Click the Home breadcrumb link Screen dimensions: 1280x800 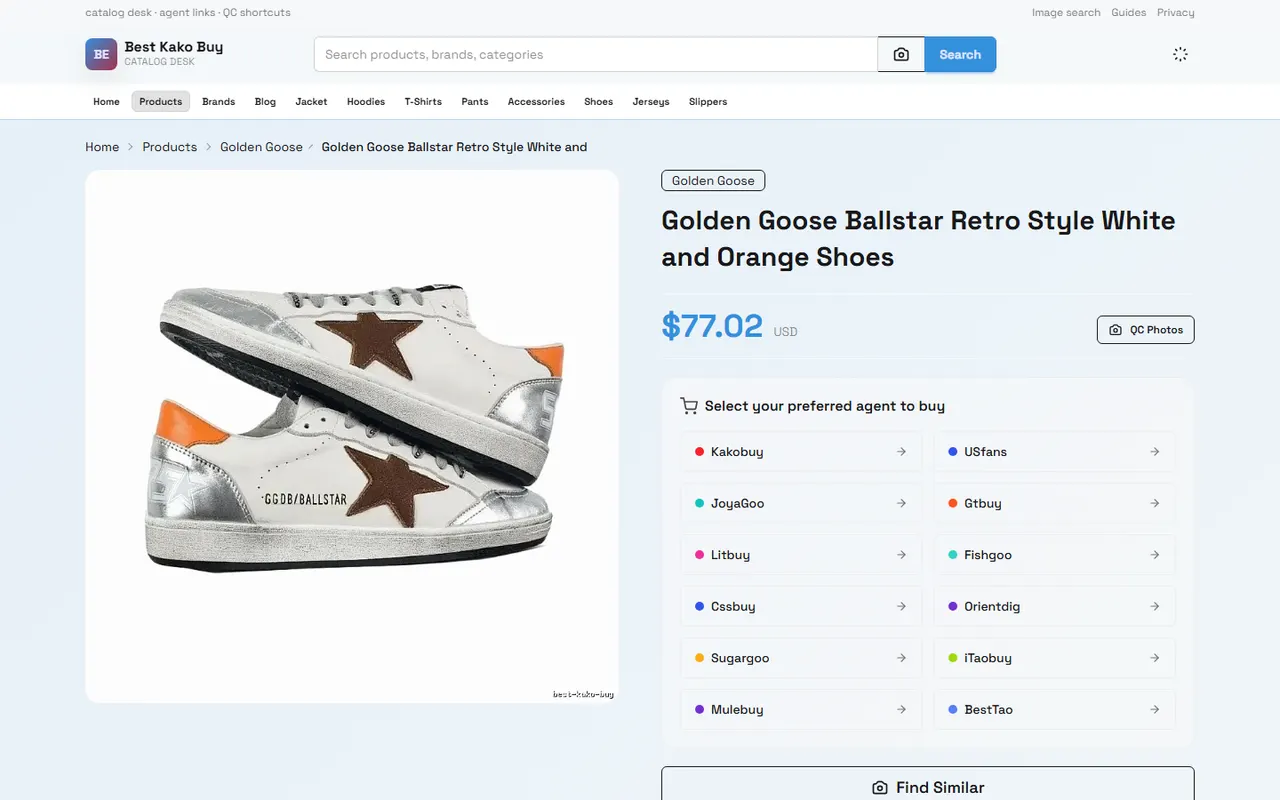pos(102,147)
